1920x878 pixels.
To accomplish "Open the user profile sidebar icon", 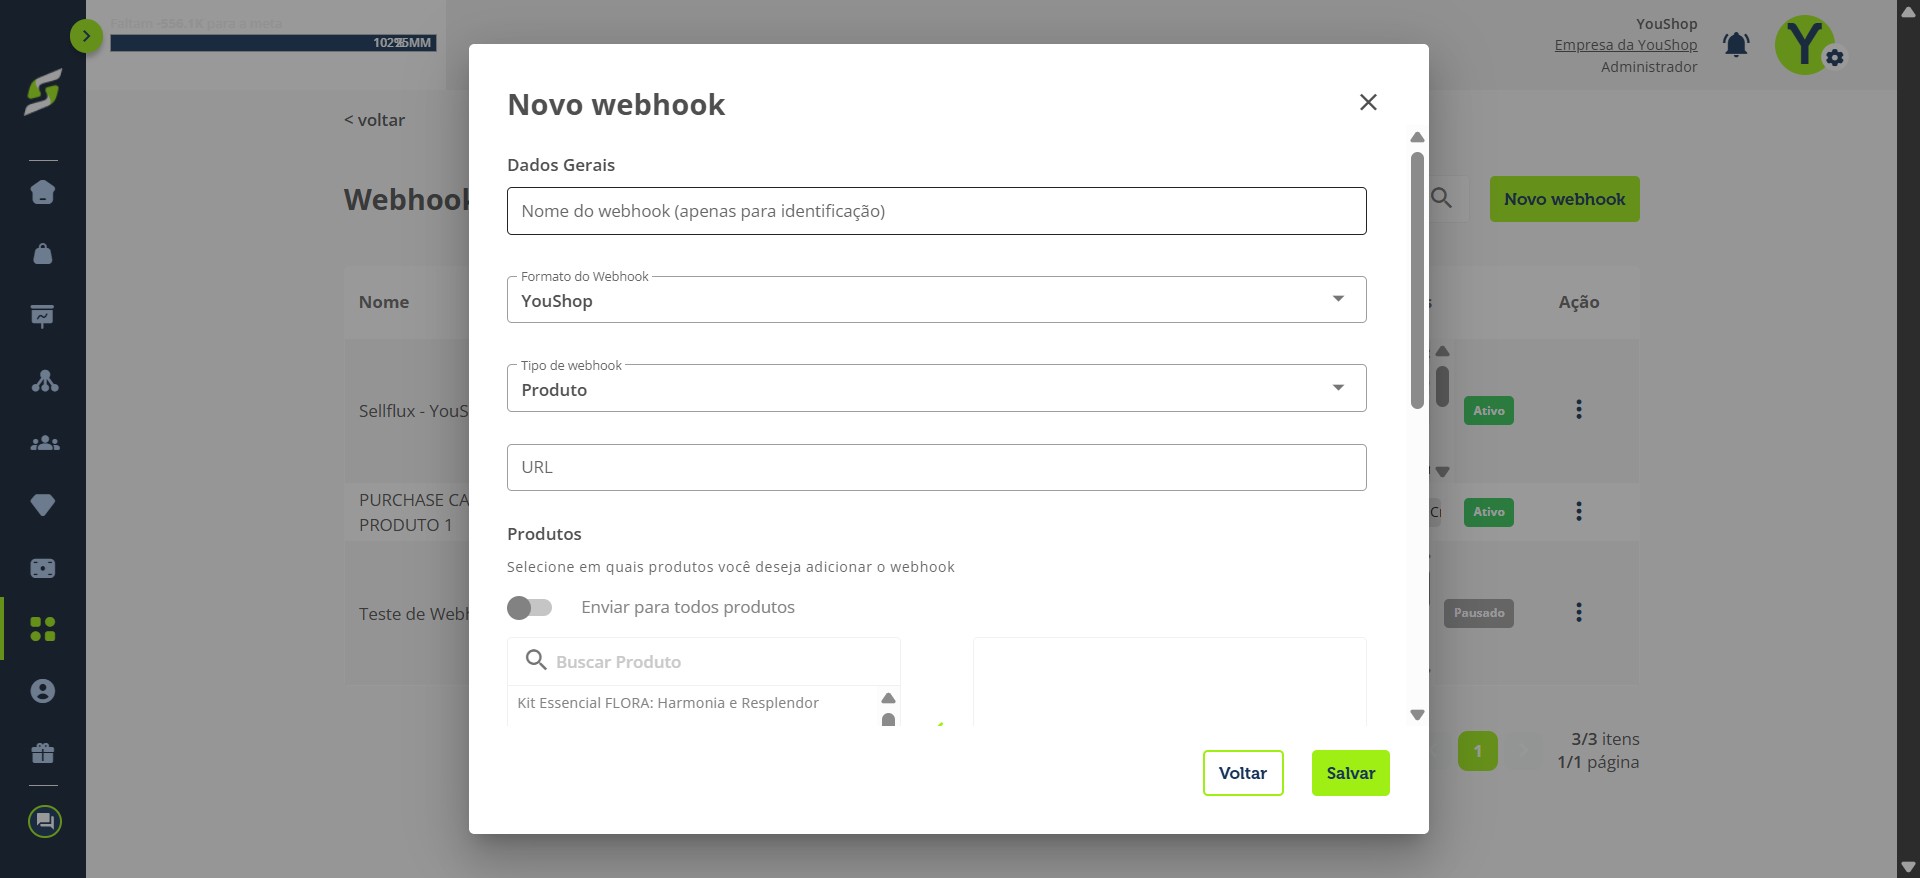I will 43,691.
